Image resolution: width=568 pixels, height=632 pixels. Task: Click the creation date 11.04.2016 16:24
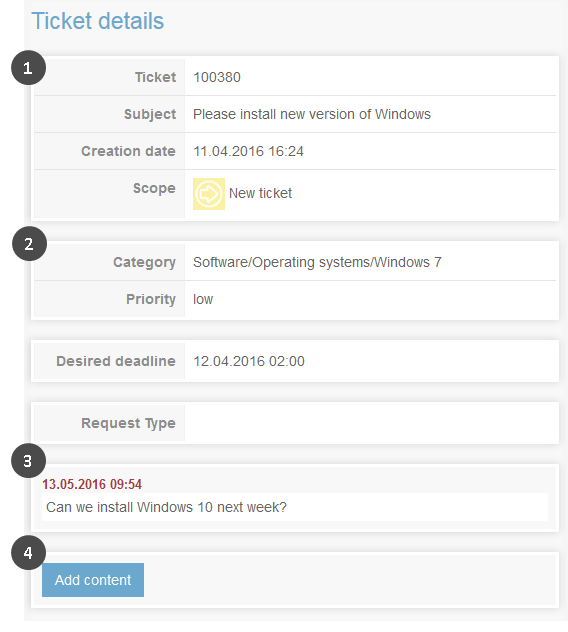coord(248,151)
